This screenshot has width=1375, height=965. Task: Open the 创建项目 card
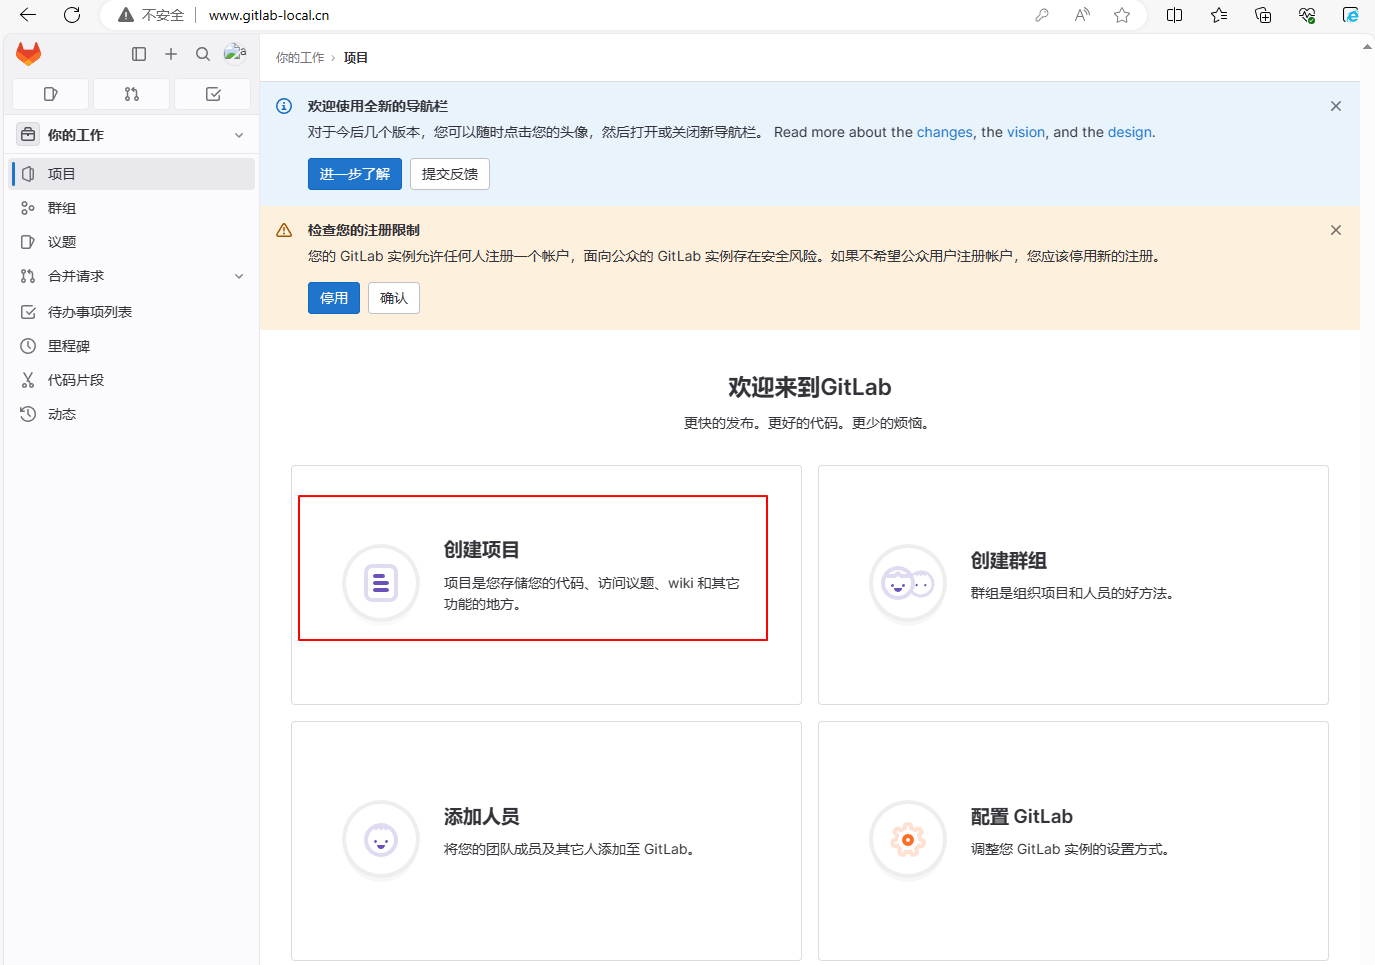click(x=546, y=585)
